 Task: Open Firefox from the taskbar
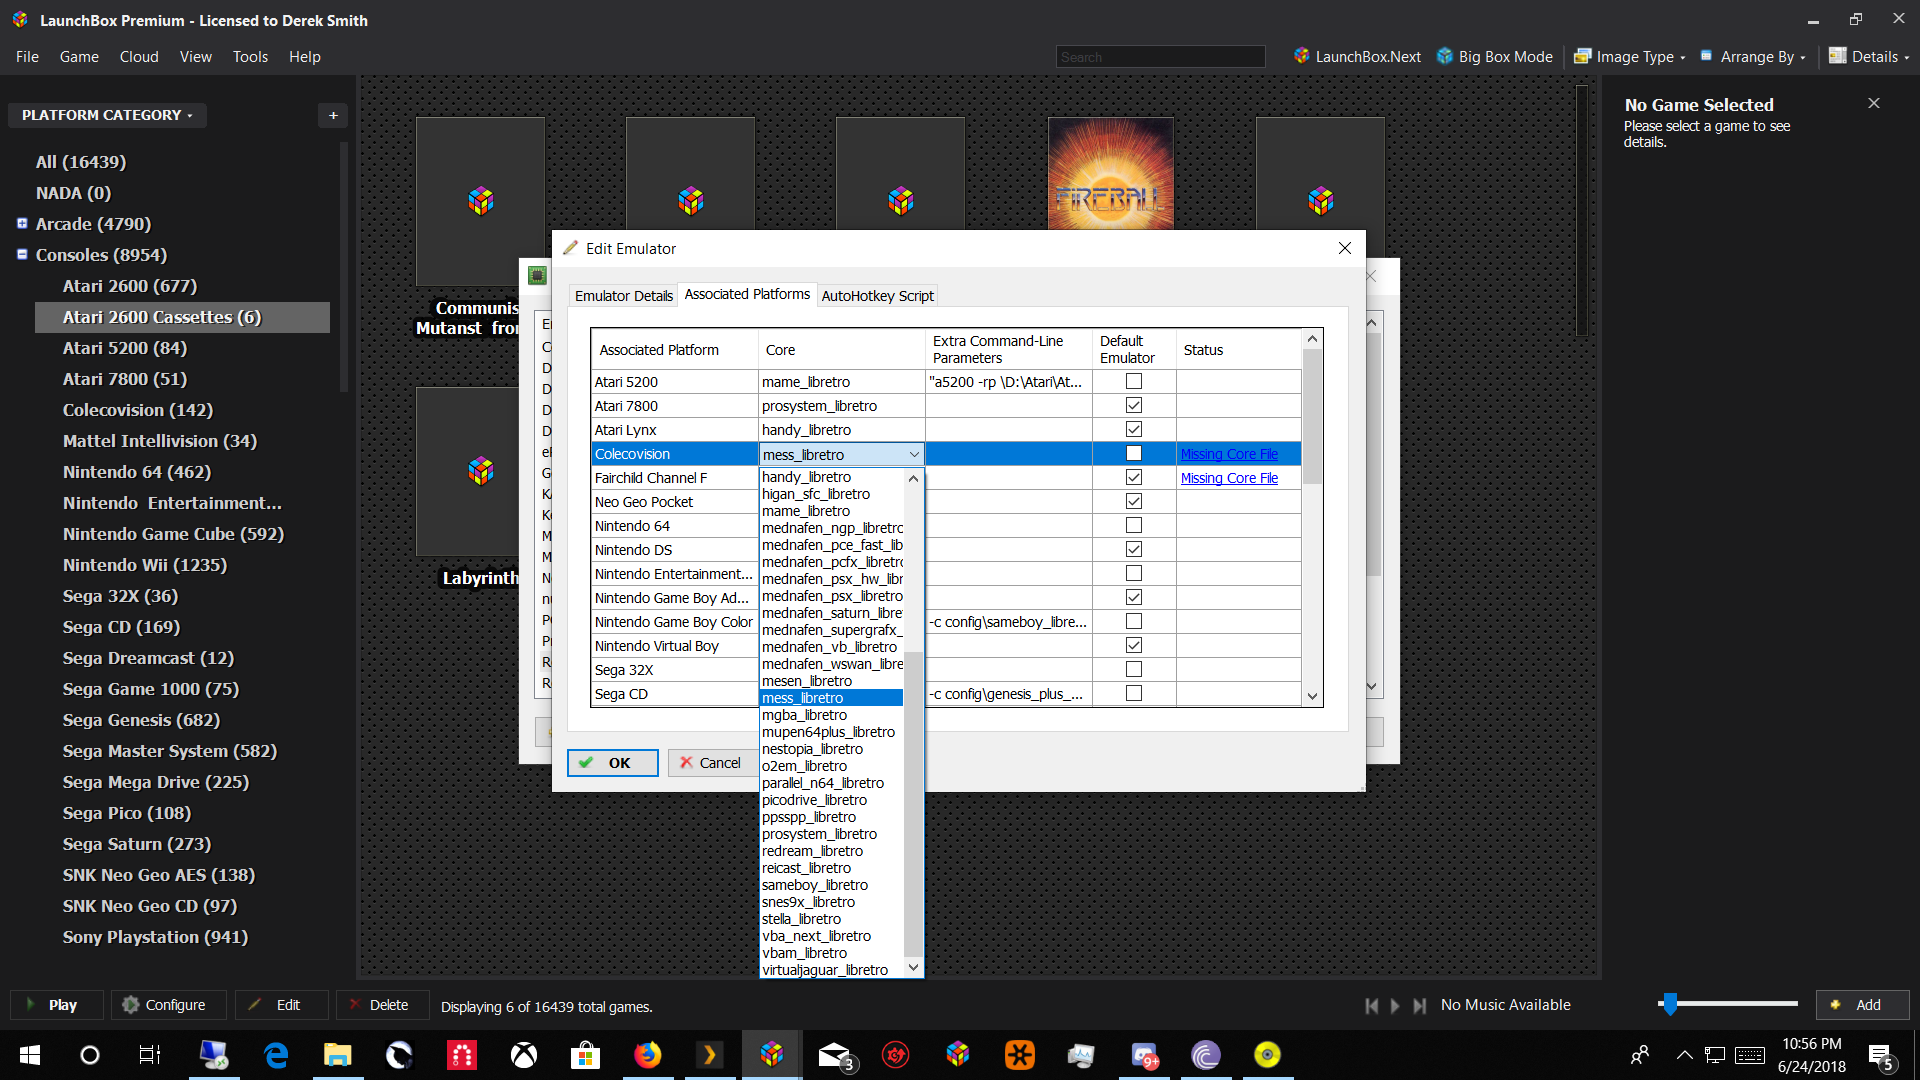(647, 1055)
